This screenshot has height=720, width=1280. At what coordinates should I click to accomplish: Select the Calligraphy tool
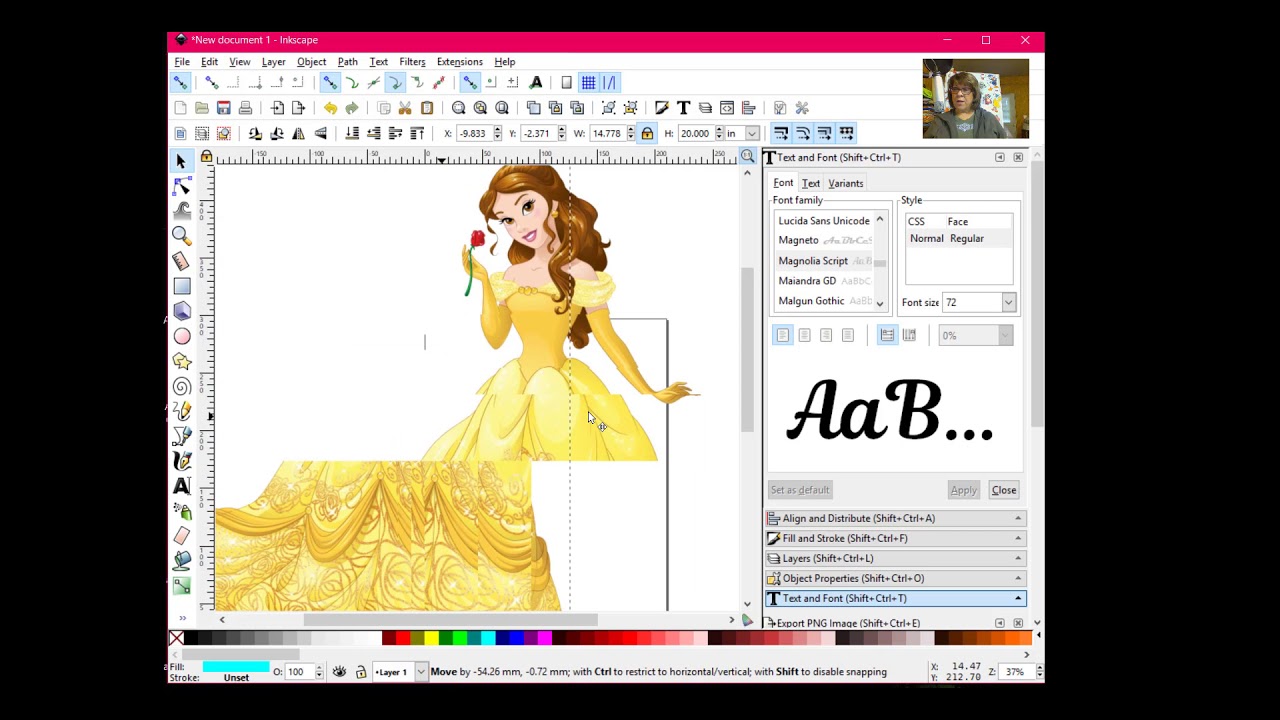click(x=181, y=461)
